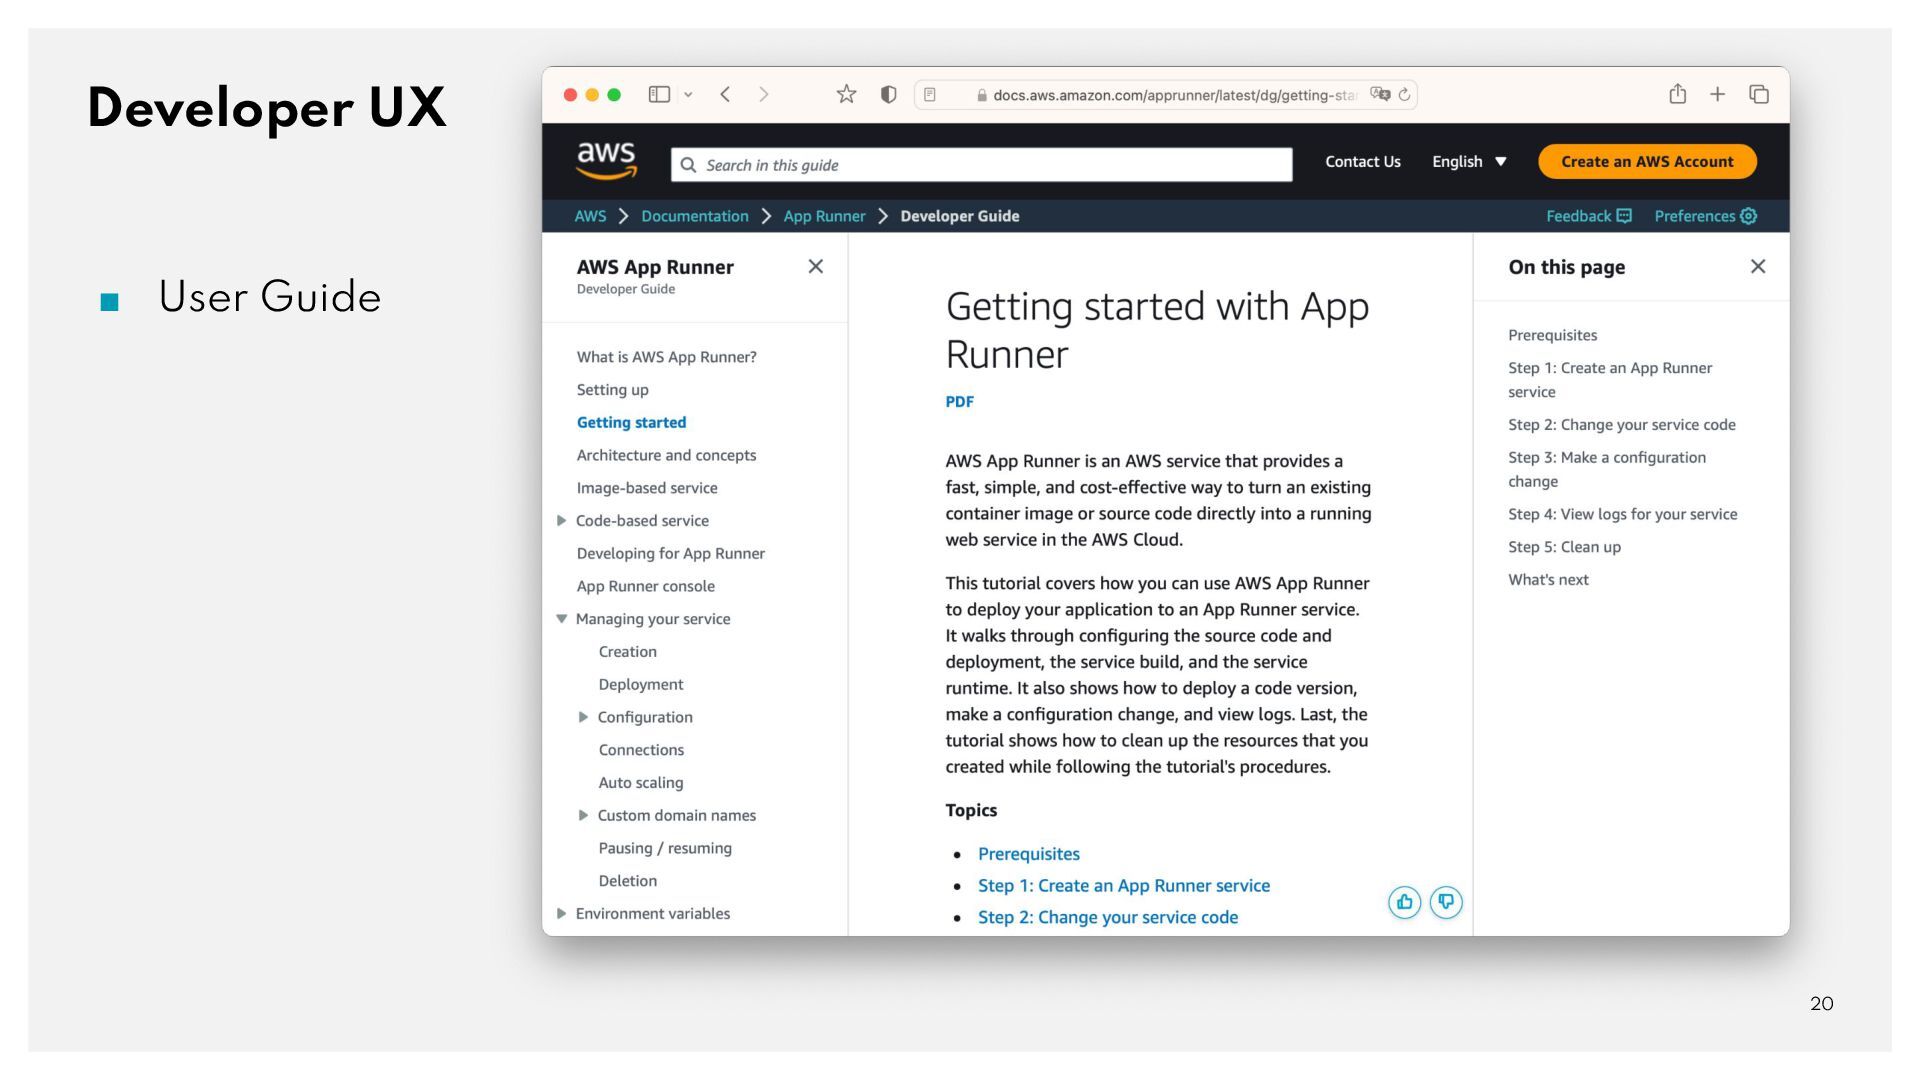Click the reload page icon

pos(1404,94)
